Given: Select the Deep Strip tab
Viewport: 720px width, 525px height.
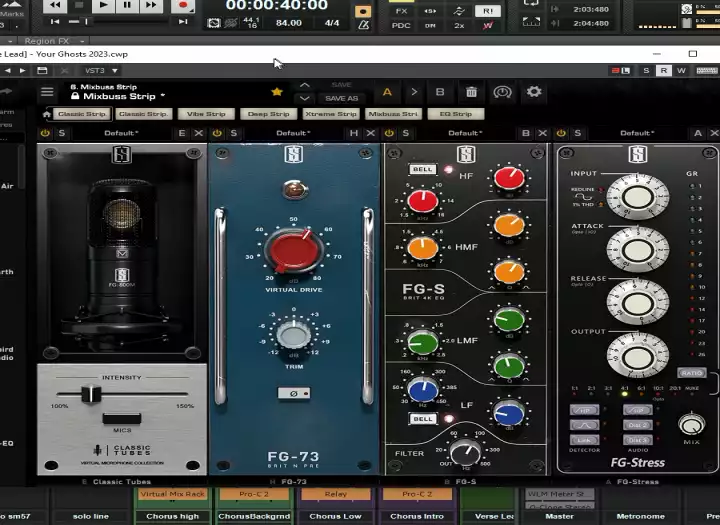Looking at the screenshot, I should pyautogui.click(x=269, y=114).
